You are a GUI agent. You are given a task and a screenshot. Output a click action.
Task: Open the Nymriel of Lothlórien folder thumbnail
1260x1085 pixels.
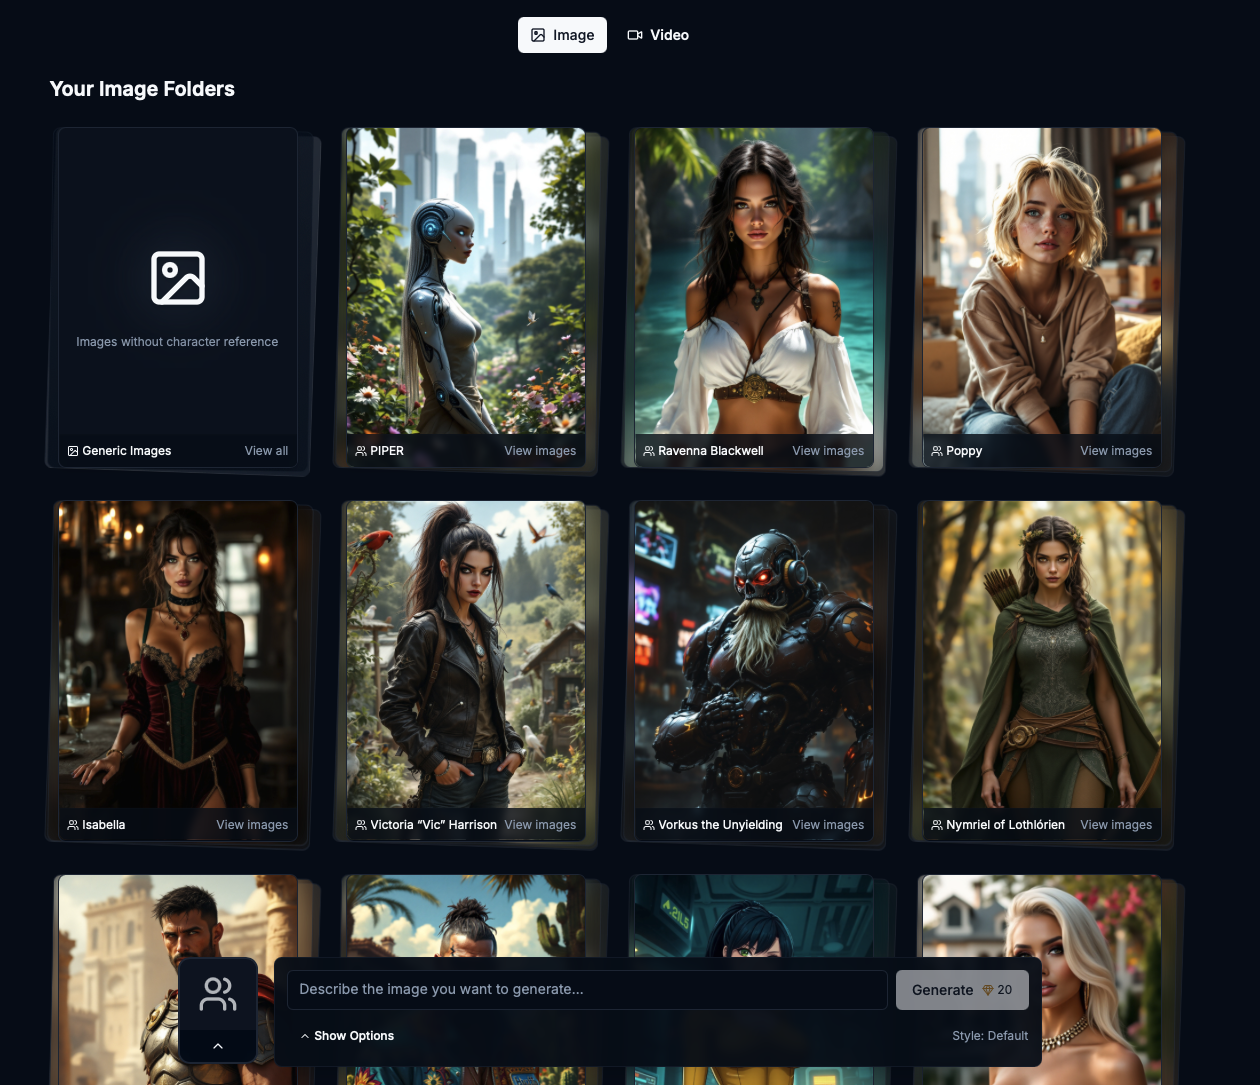pos(1042,655)
